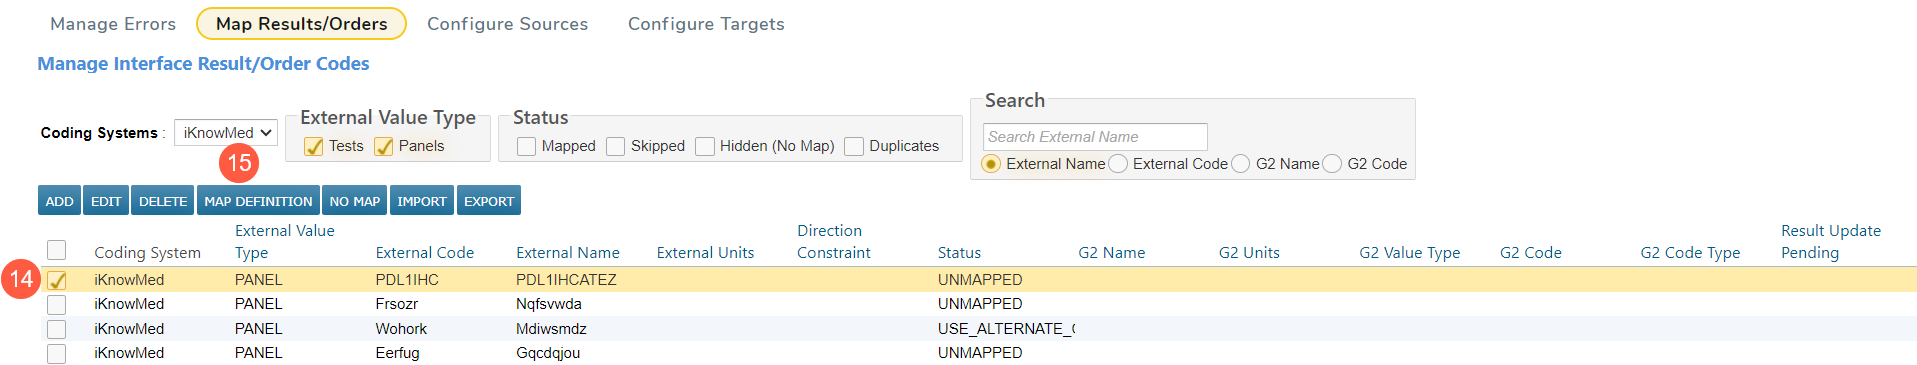Image resolution: width=1917 pixels, height=365 pixels.
Task: Check the Frsozr row checkbox
Action: 57,304
